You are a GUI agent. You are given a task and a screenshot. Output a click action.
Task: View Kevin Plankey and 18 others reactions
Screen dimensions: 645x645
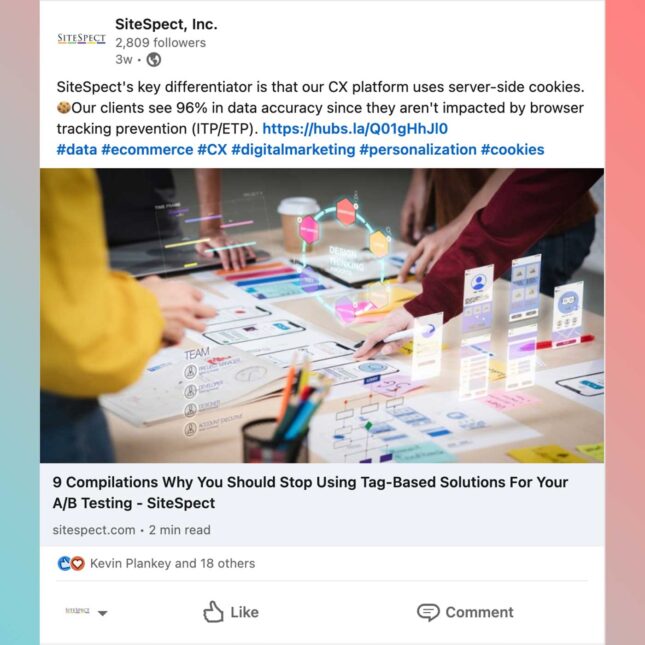pos(172,563)
